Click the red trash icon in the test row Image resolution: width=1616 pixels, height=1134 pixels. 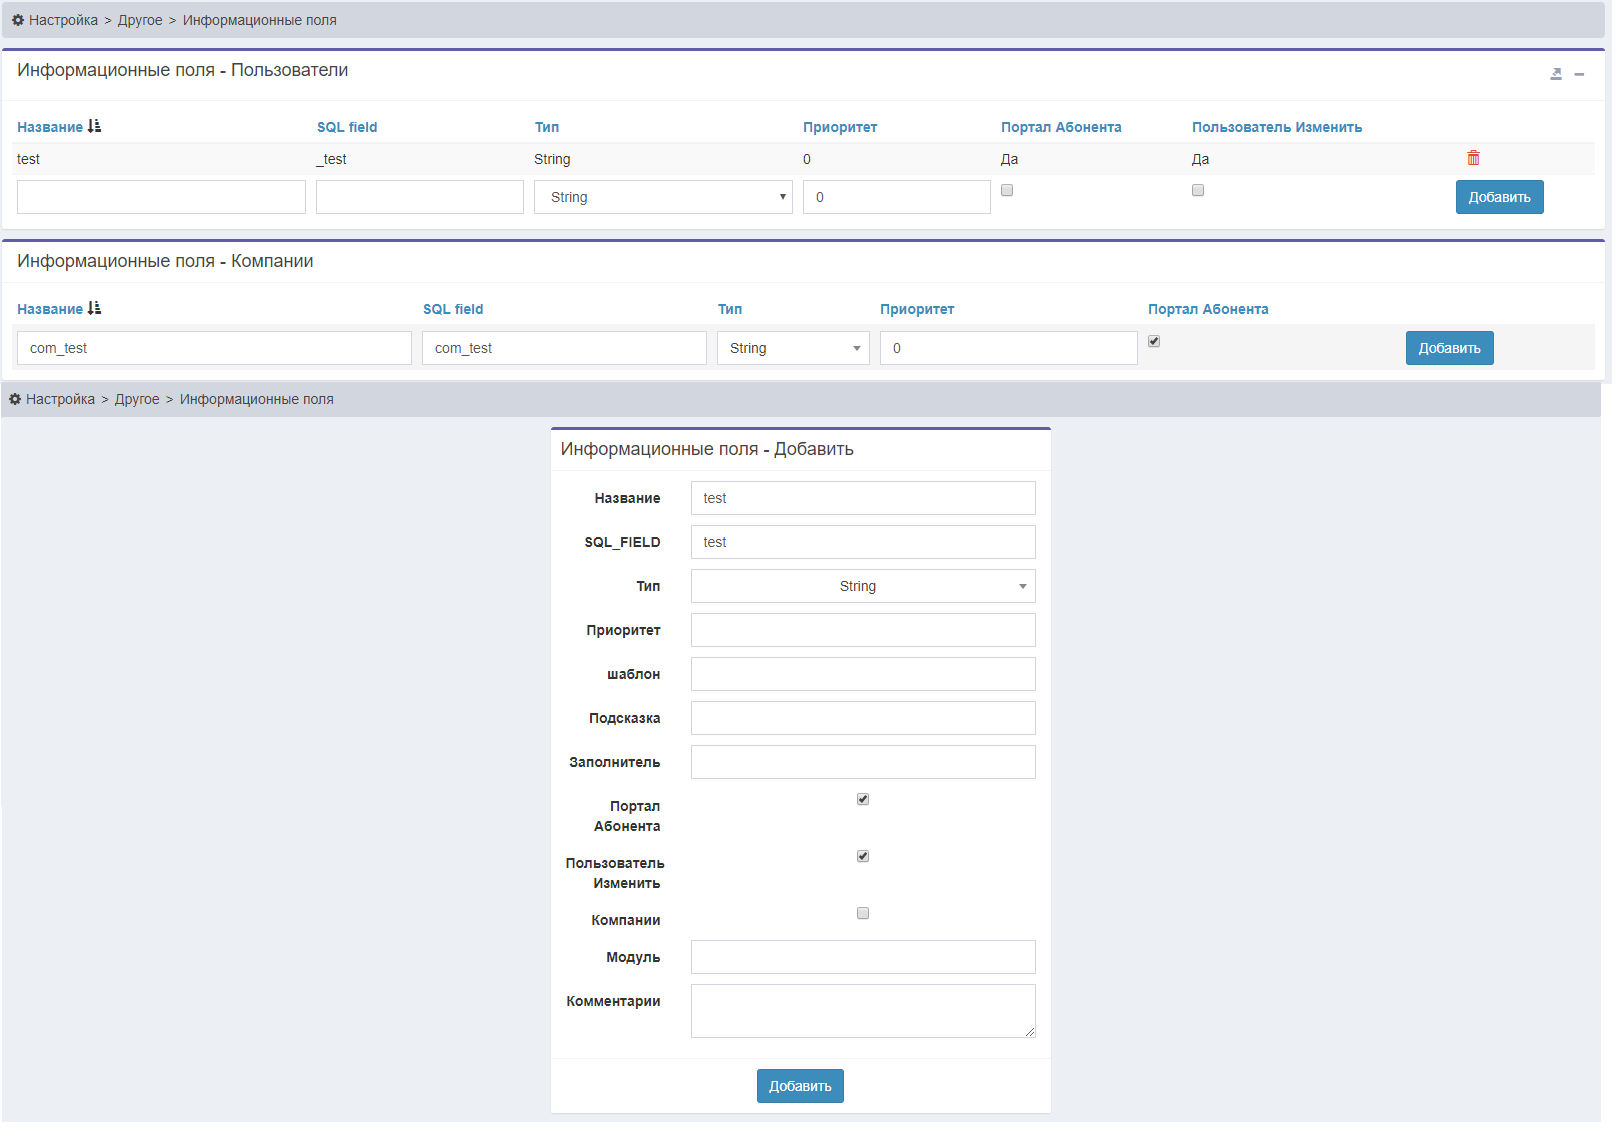pyautogui.click(x=1473, y=158)
